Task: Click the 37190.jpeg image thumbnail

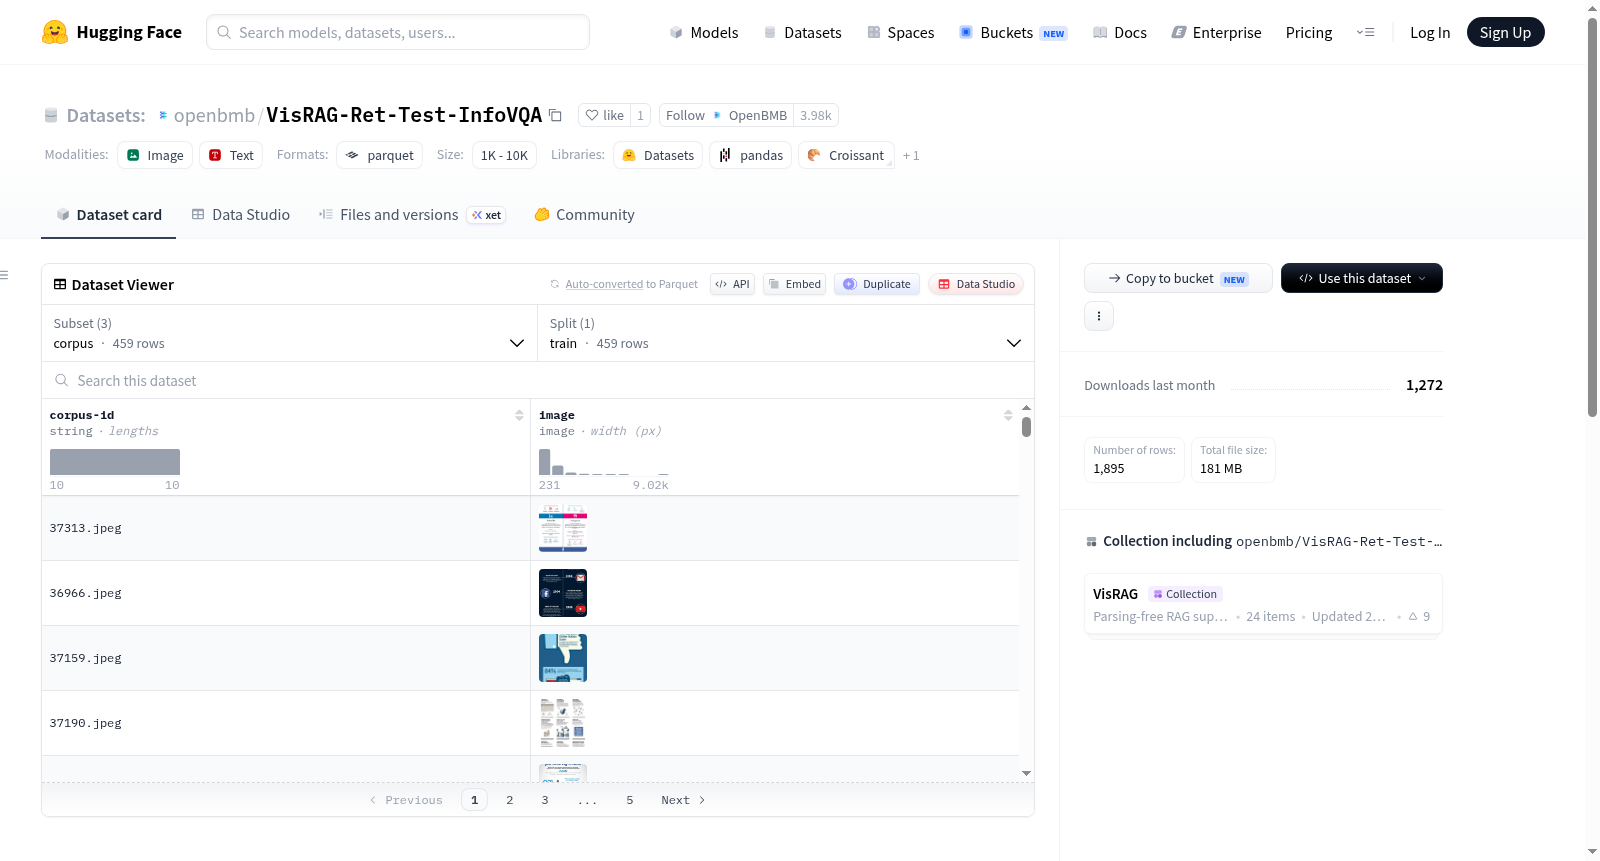Action: click(563, 723)
